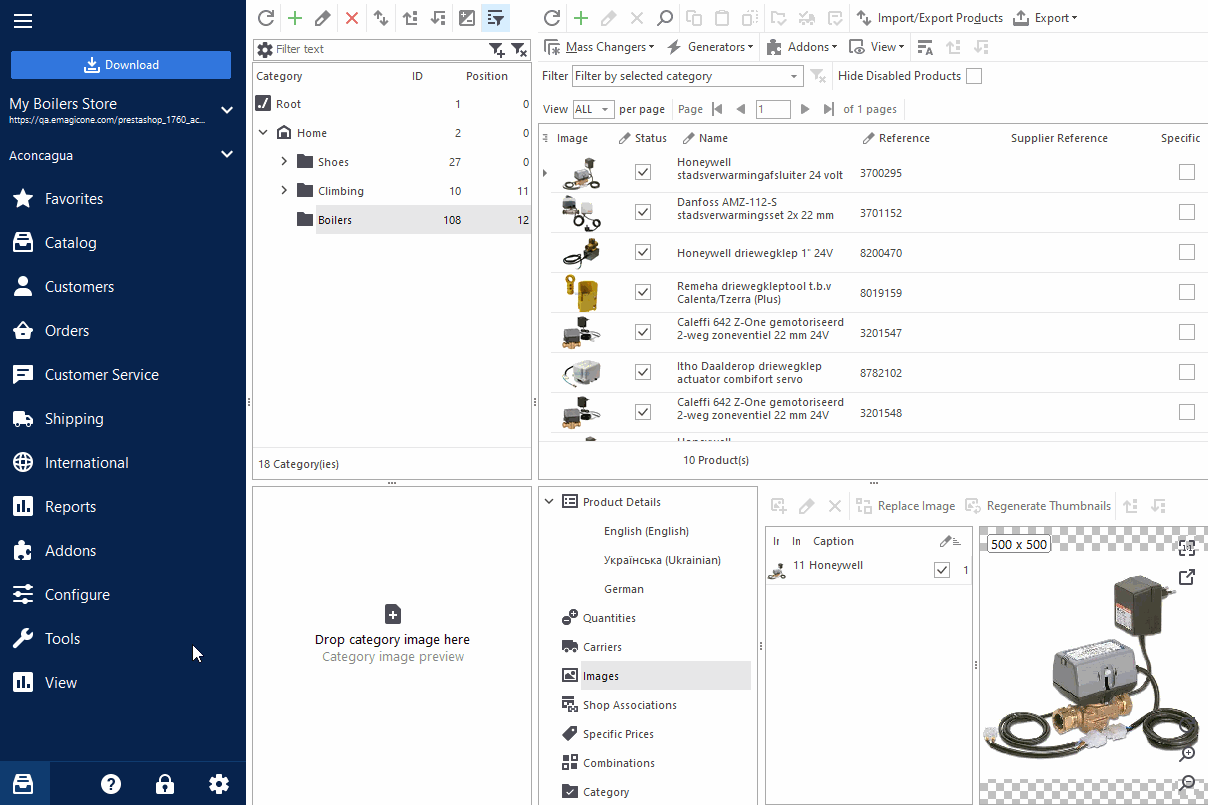Open the My Boilers Store dropdown
Screen dimensions: 1208x805
click(227, 110)
